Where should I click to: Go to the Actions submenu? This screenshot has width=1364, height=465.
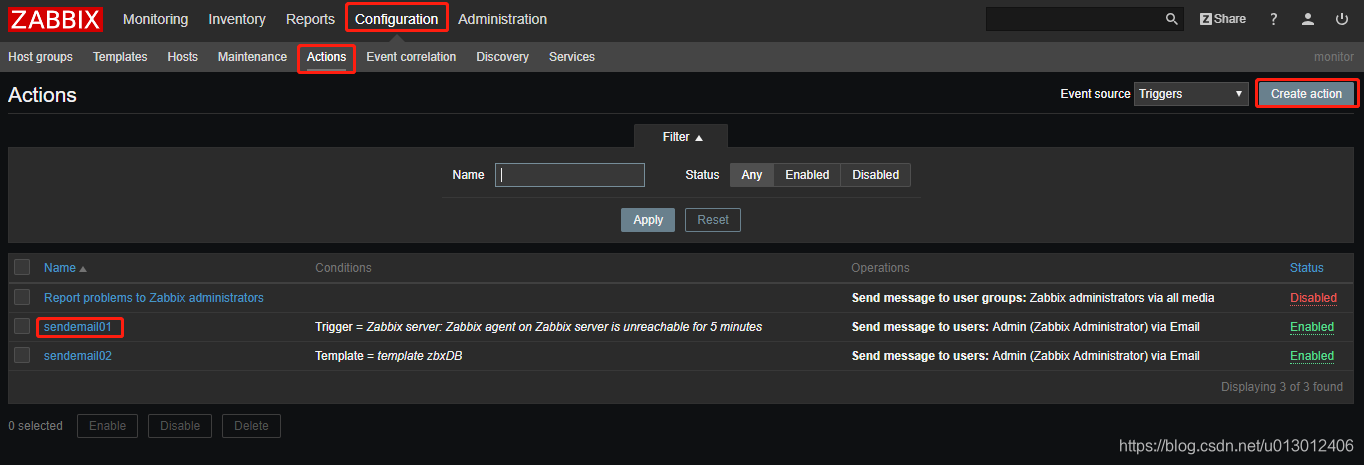point(326,57)
